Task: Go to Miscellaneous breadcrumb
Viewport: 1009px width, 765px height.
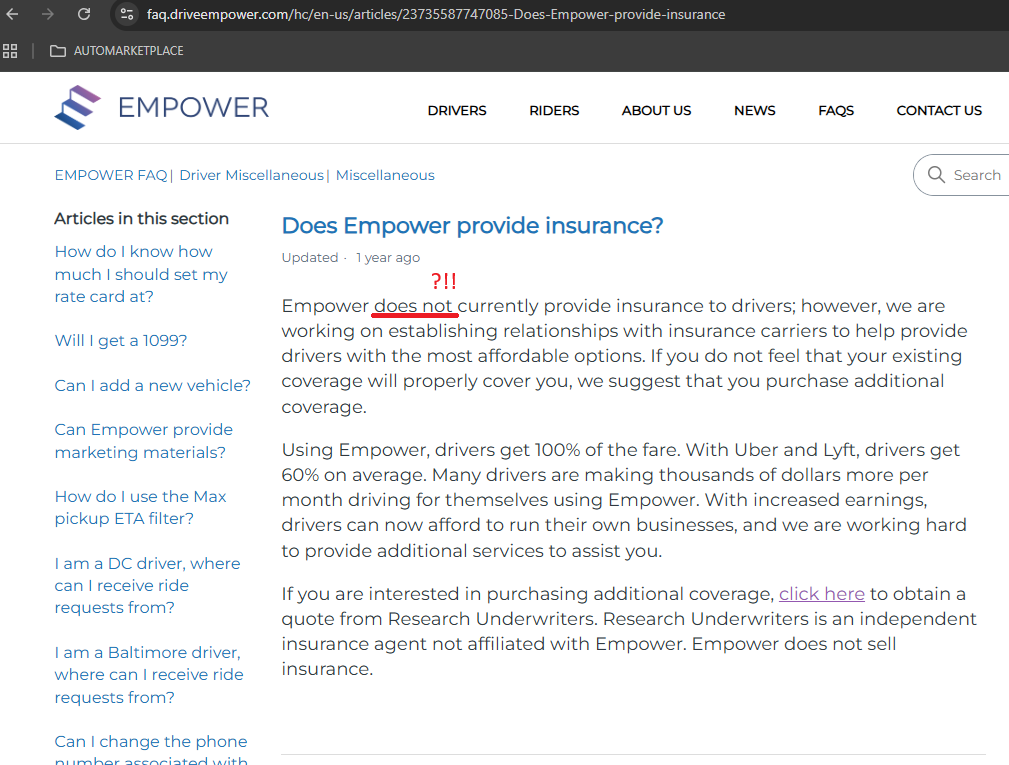Action: 385,175
